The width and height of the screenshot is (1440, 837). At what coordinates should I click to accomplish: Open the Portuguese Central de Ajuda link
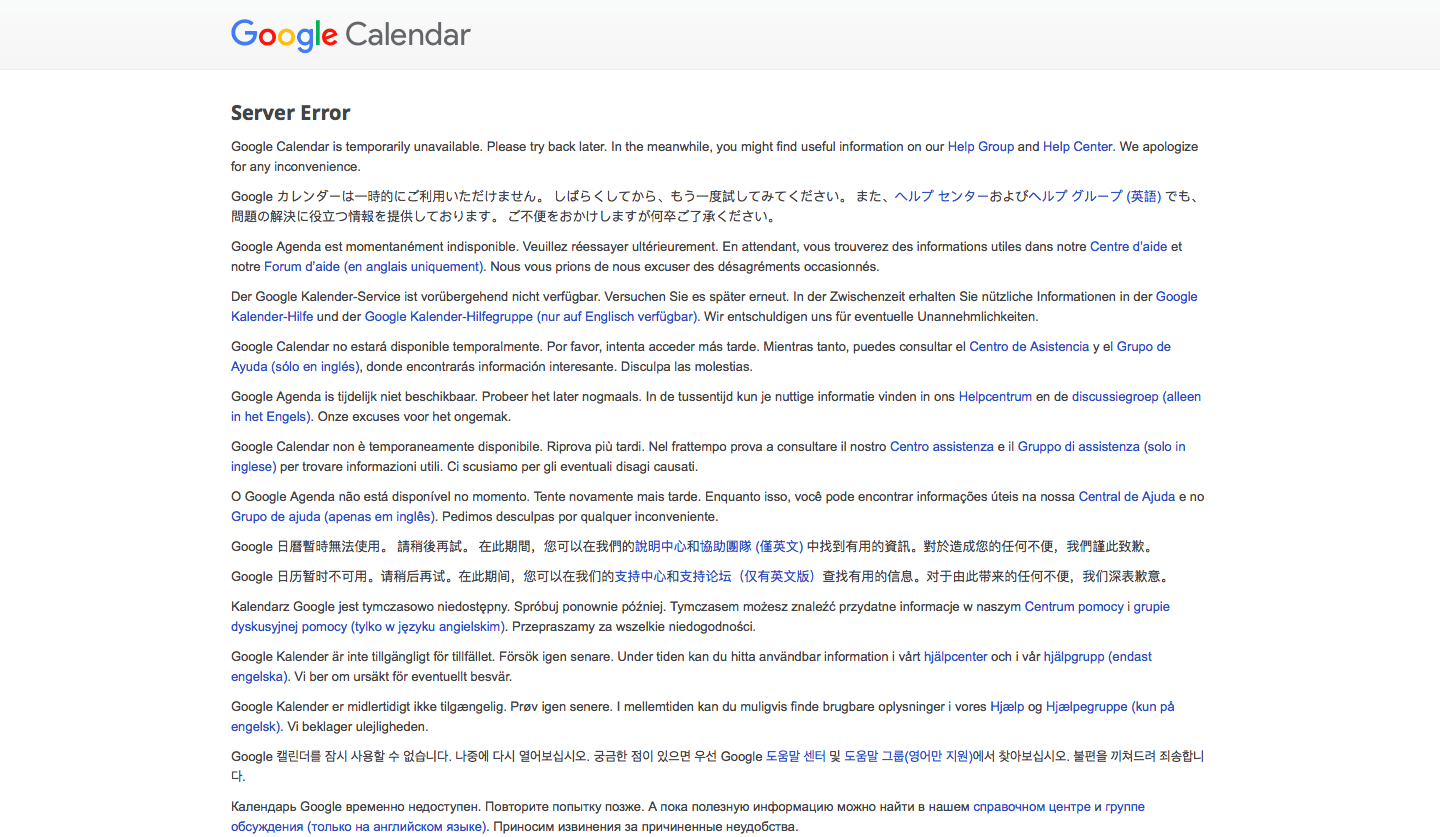[1127, 496]
